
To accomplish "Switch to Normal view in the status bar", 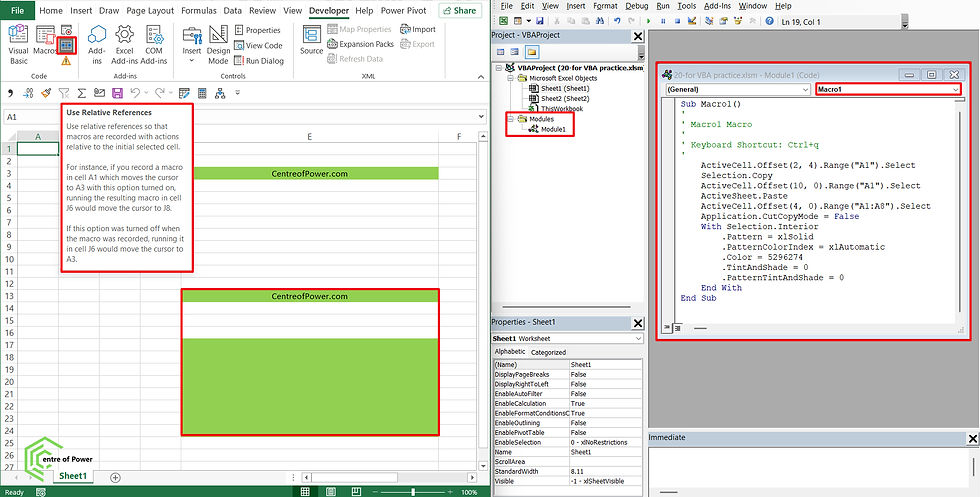I will point(306,492).
